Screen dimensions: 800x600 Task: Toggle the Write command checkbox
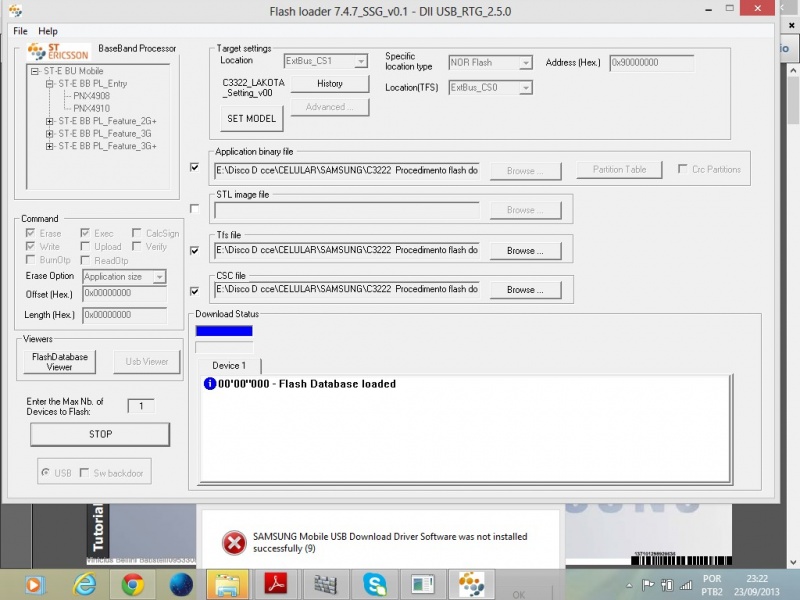[31, 246]
